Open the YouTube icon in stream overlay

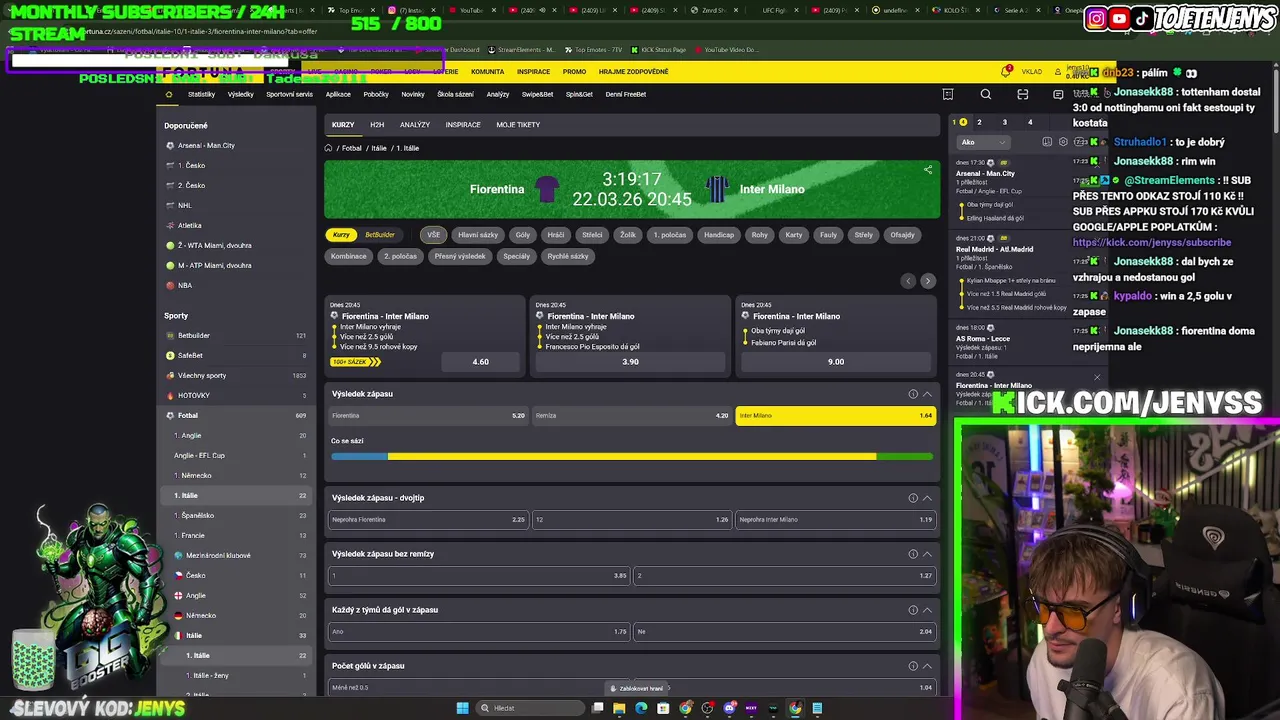(x=1120, y=18)
